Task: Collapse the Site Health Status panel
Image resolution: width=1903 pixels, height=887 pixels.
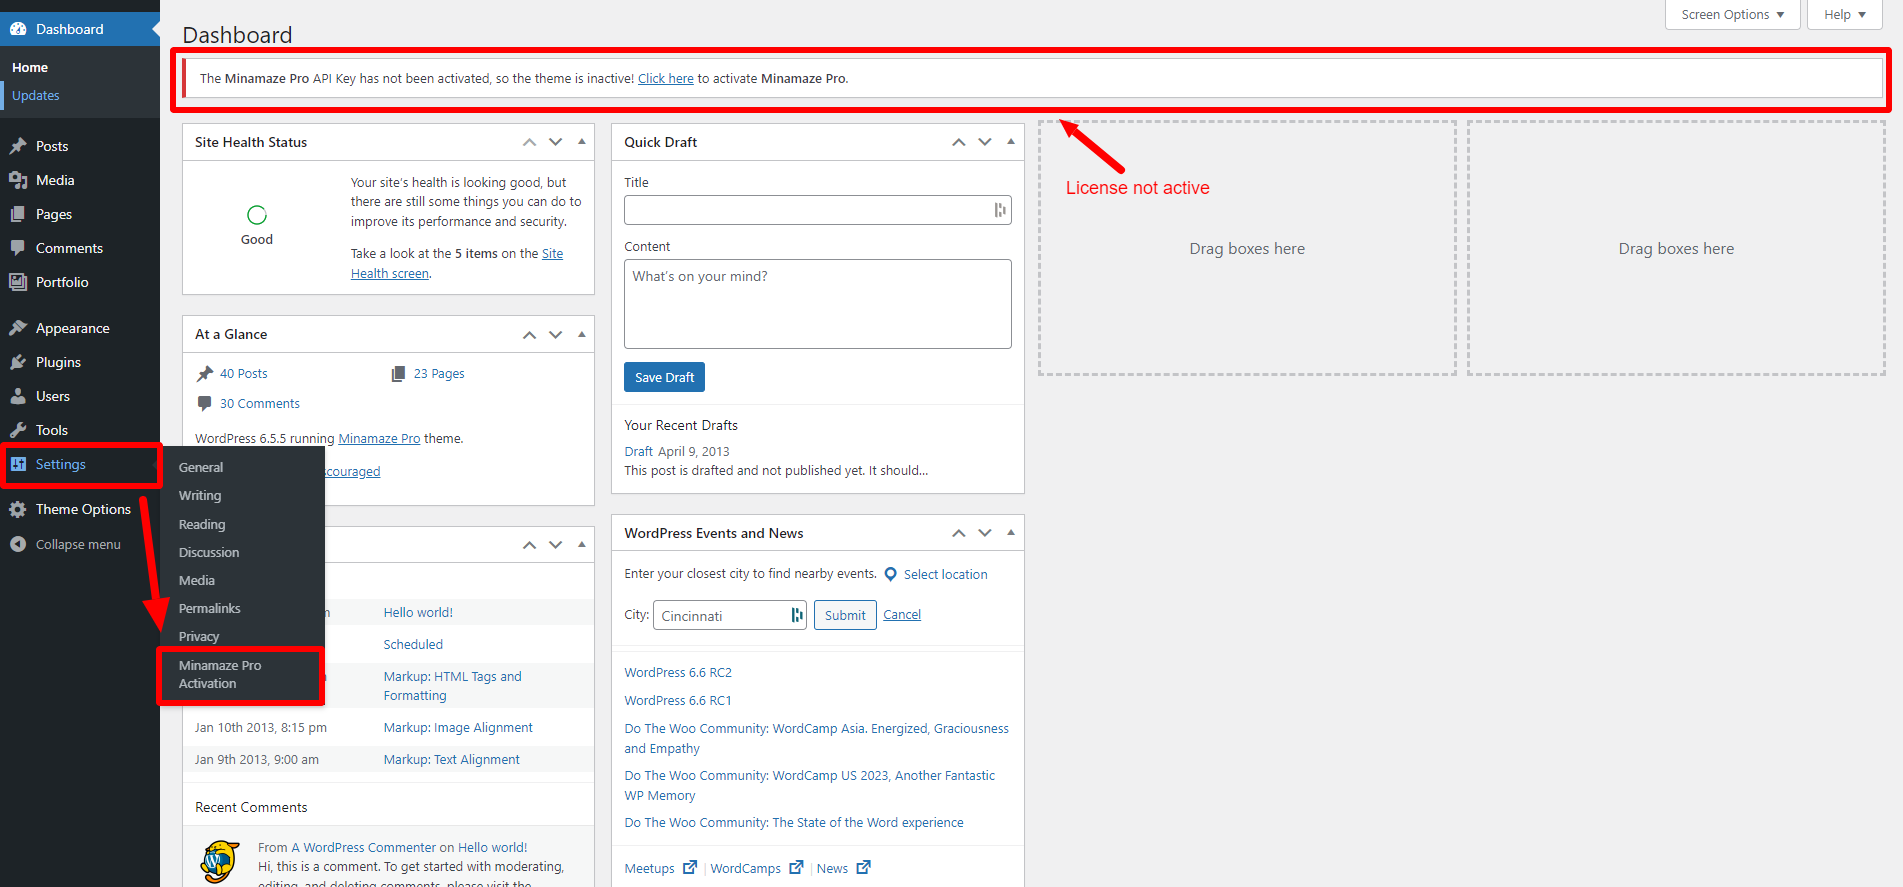Action: point(582,142)
